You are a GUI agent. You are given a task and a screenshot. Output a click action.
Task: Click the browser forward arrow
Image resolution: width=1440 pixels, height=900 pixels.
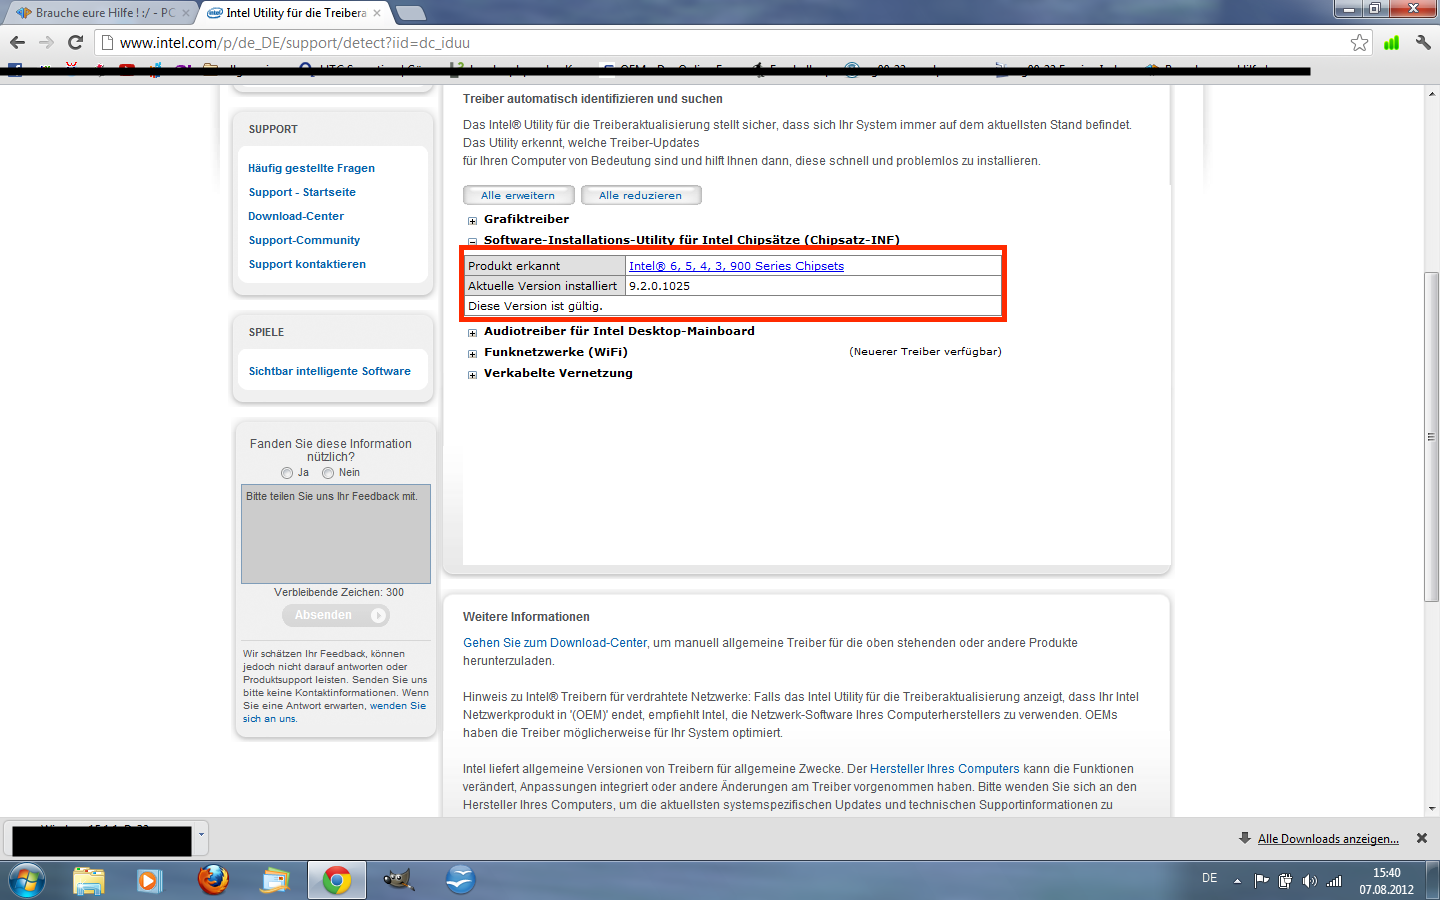[x=46, y=42]
